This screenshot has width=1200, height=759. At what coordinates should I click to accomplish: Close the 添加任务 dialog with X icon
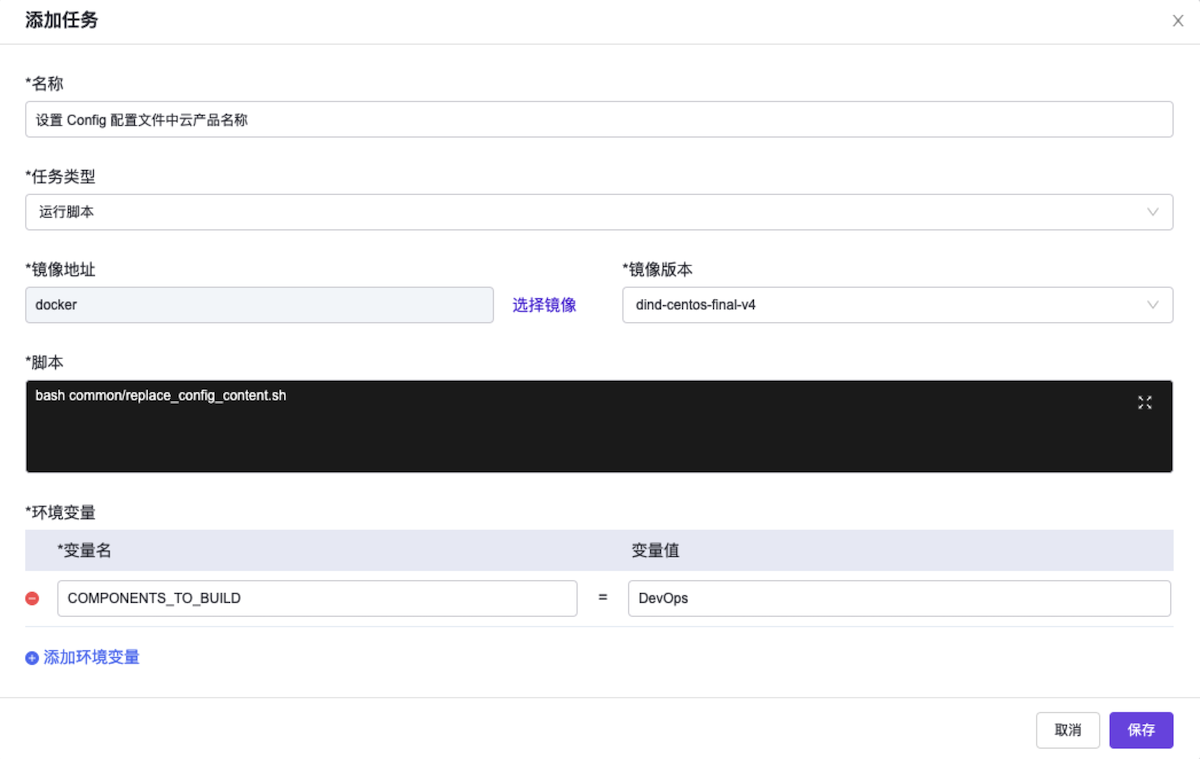[1177, 21]
